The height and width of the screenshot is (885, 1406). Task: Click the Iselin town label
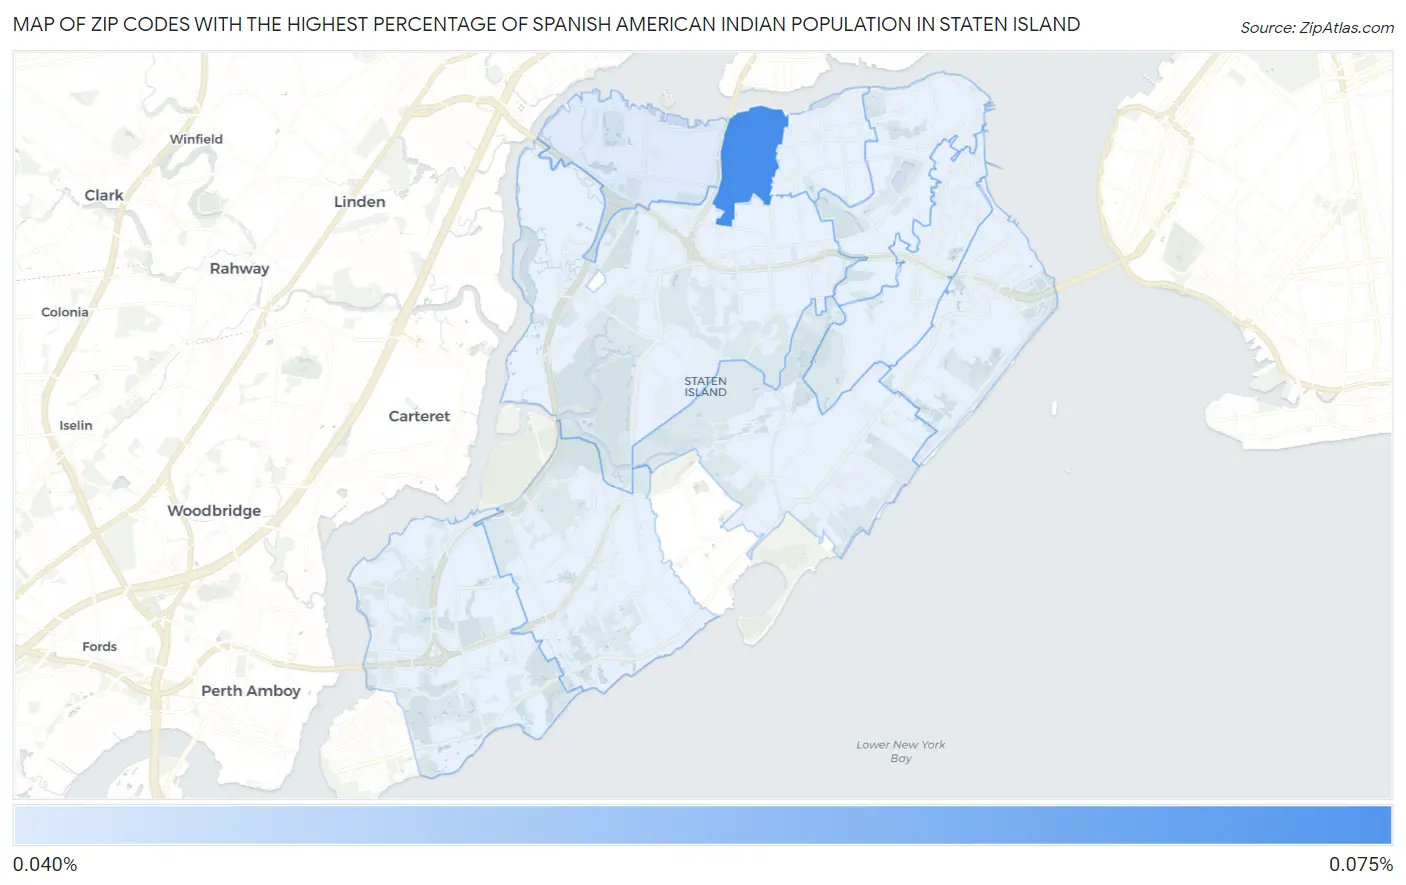[x=76, y=425]
